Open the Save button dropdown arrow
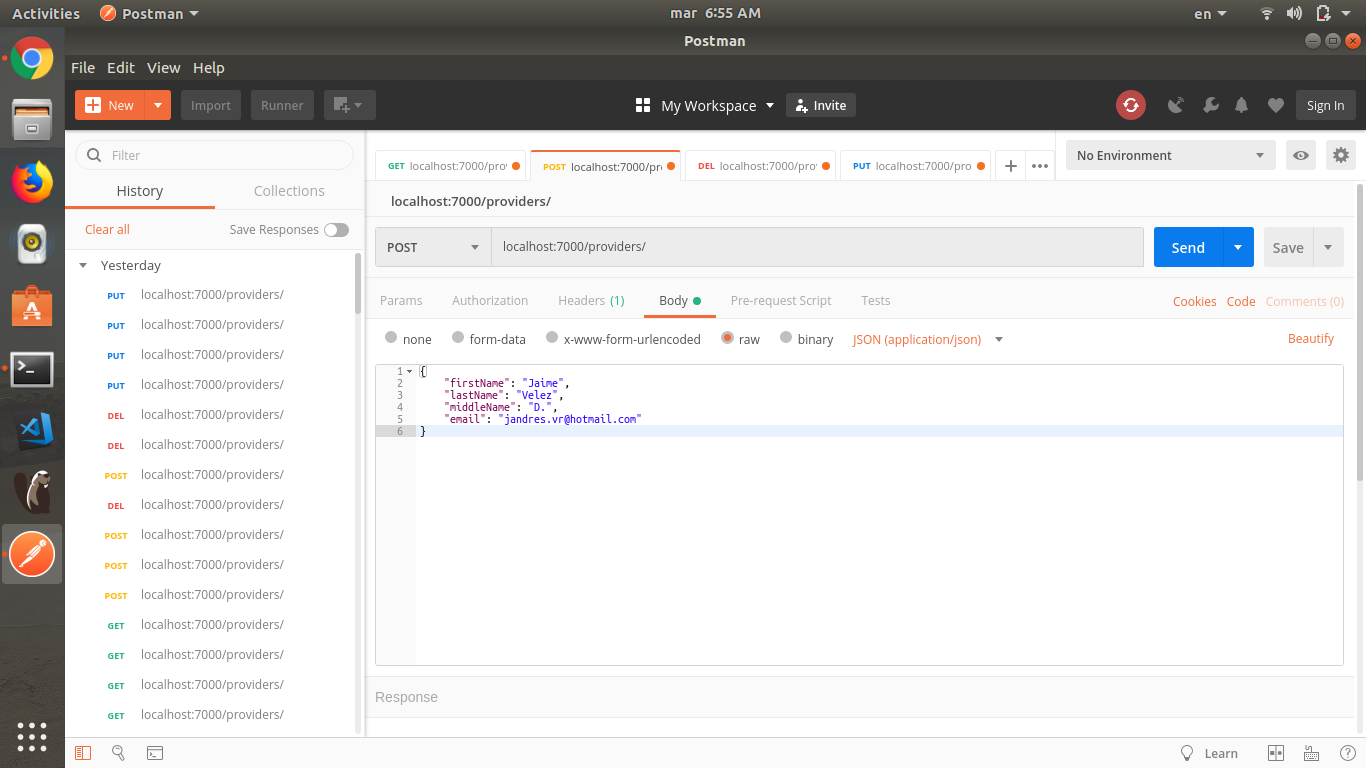 click(1328, 247)
